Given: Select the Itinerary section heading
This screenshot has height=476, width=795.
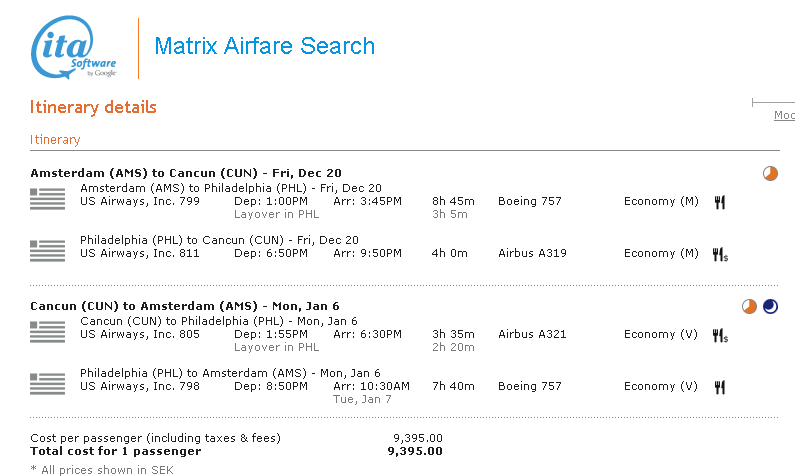Looking at the screenshot, I should (x=55, y=140).
